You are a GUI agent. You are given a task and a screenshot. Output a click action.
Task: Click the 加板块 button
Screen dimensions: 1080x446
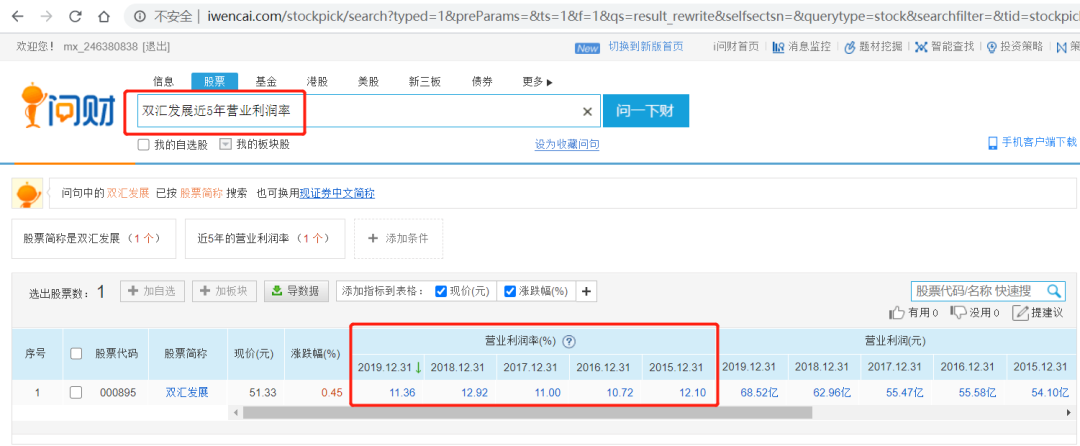point(225,291)
